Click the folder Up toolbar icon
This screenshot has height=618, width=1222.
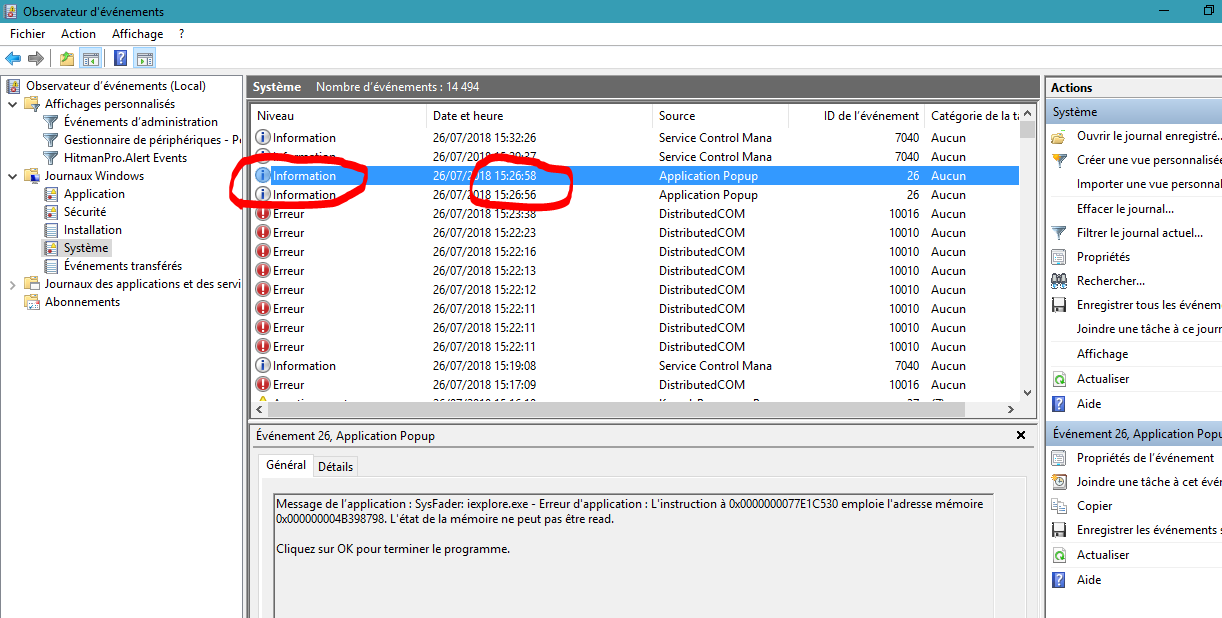coord(67,58)
